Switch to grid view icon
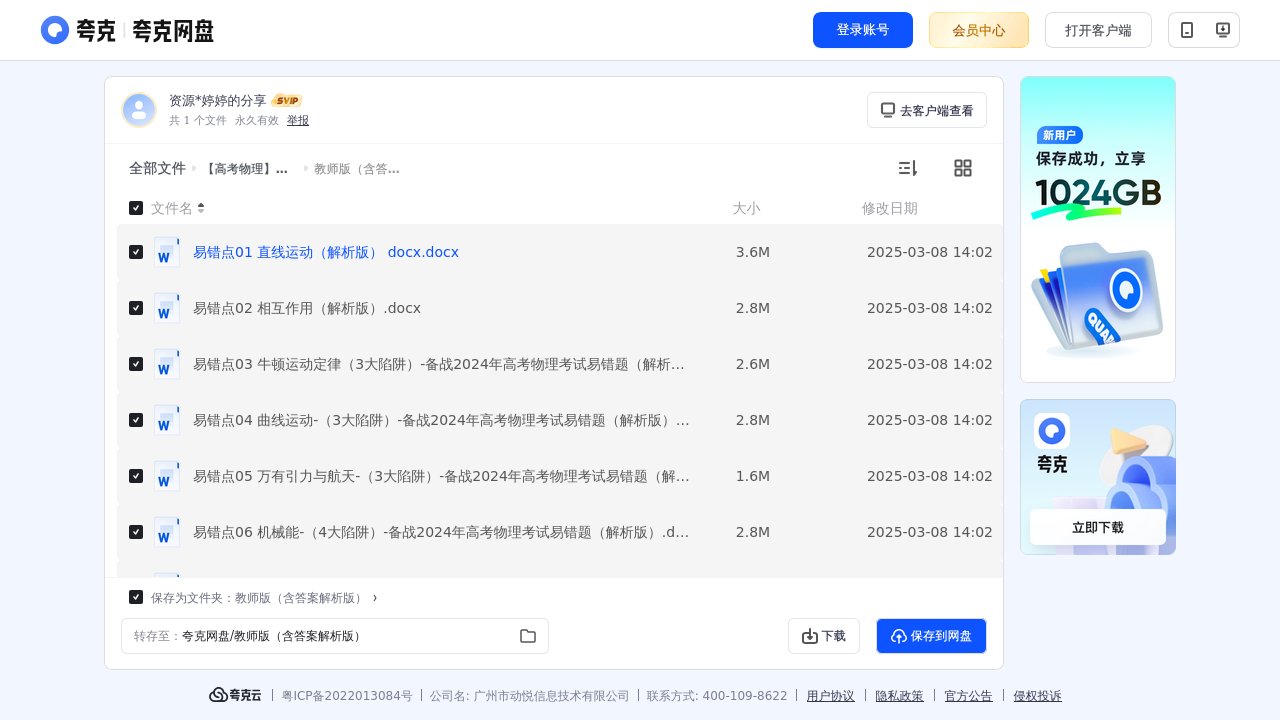The height and width of the screenshot is (720, 1280). pos(963,168)
